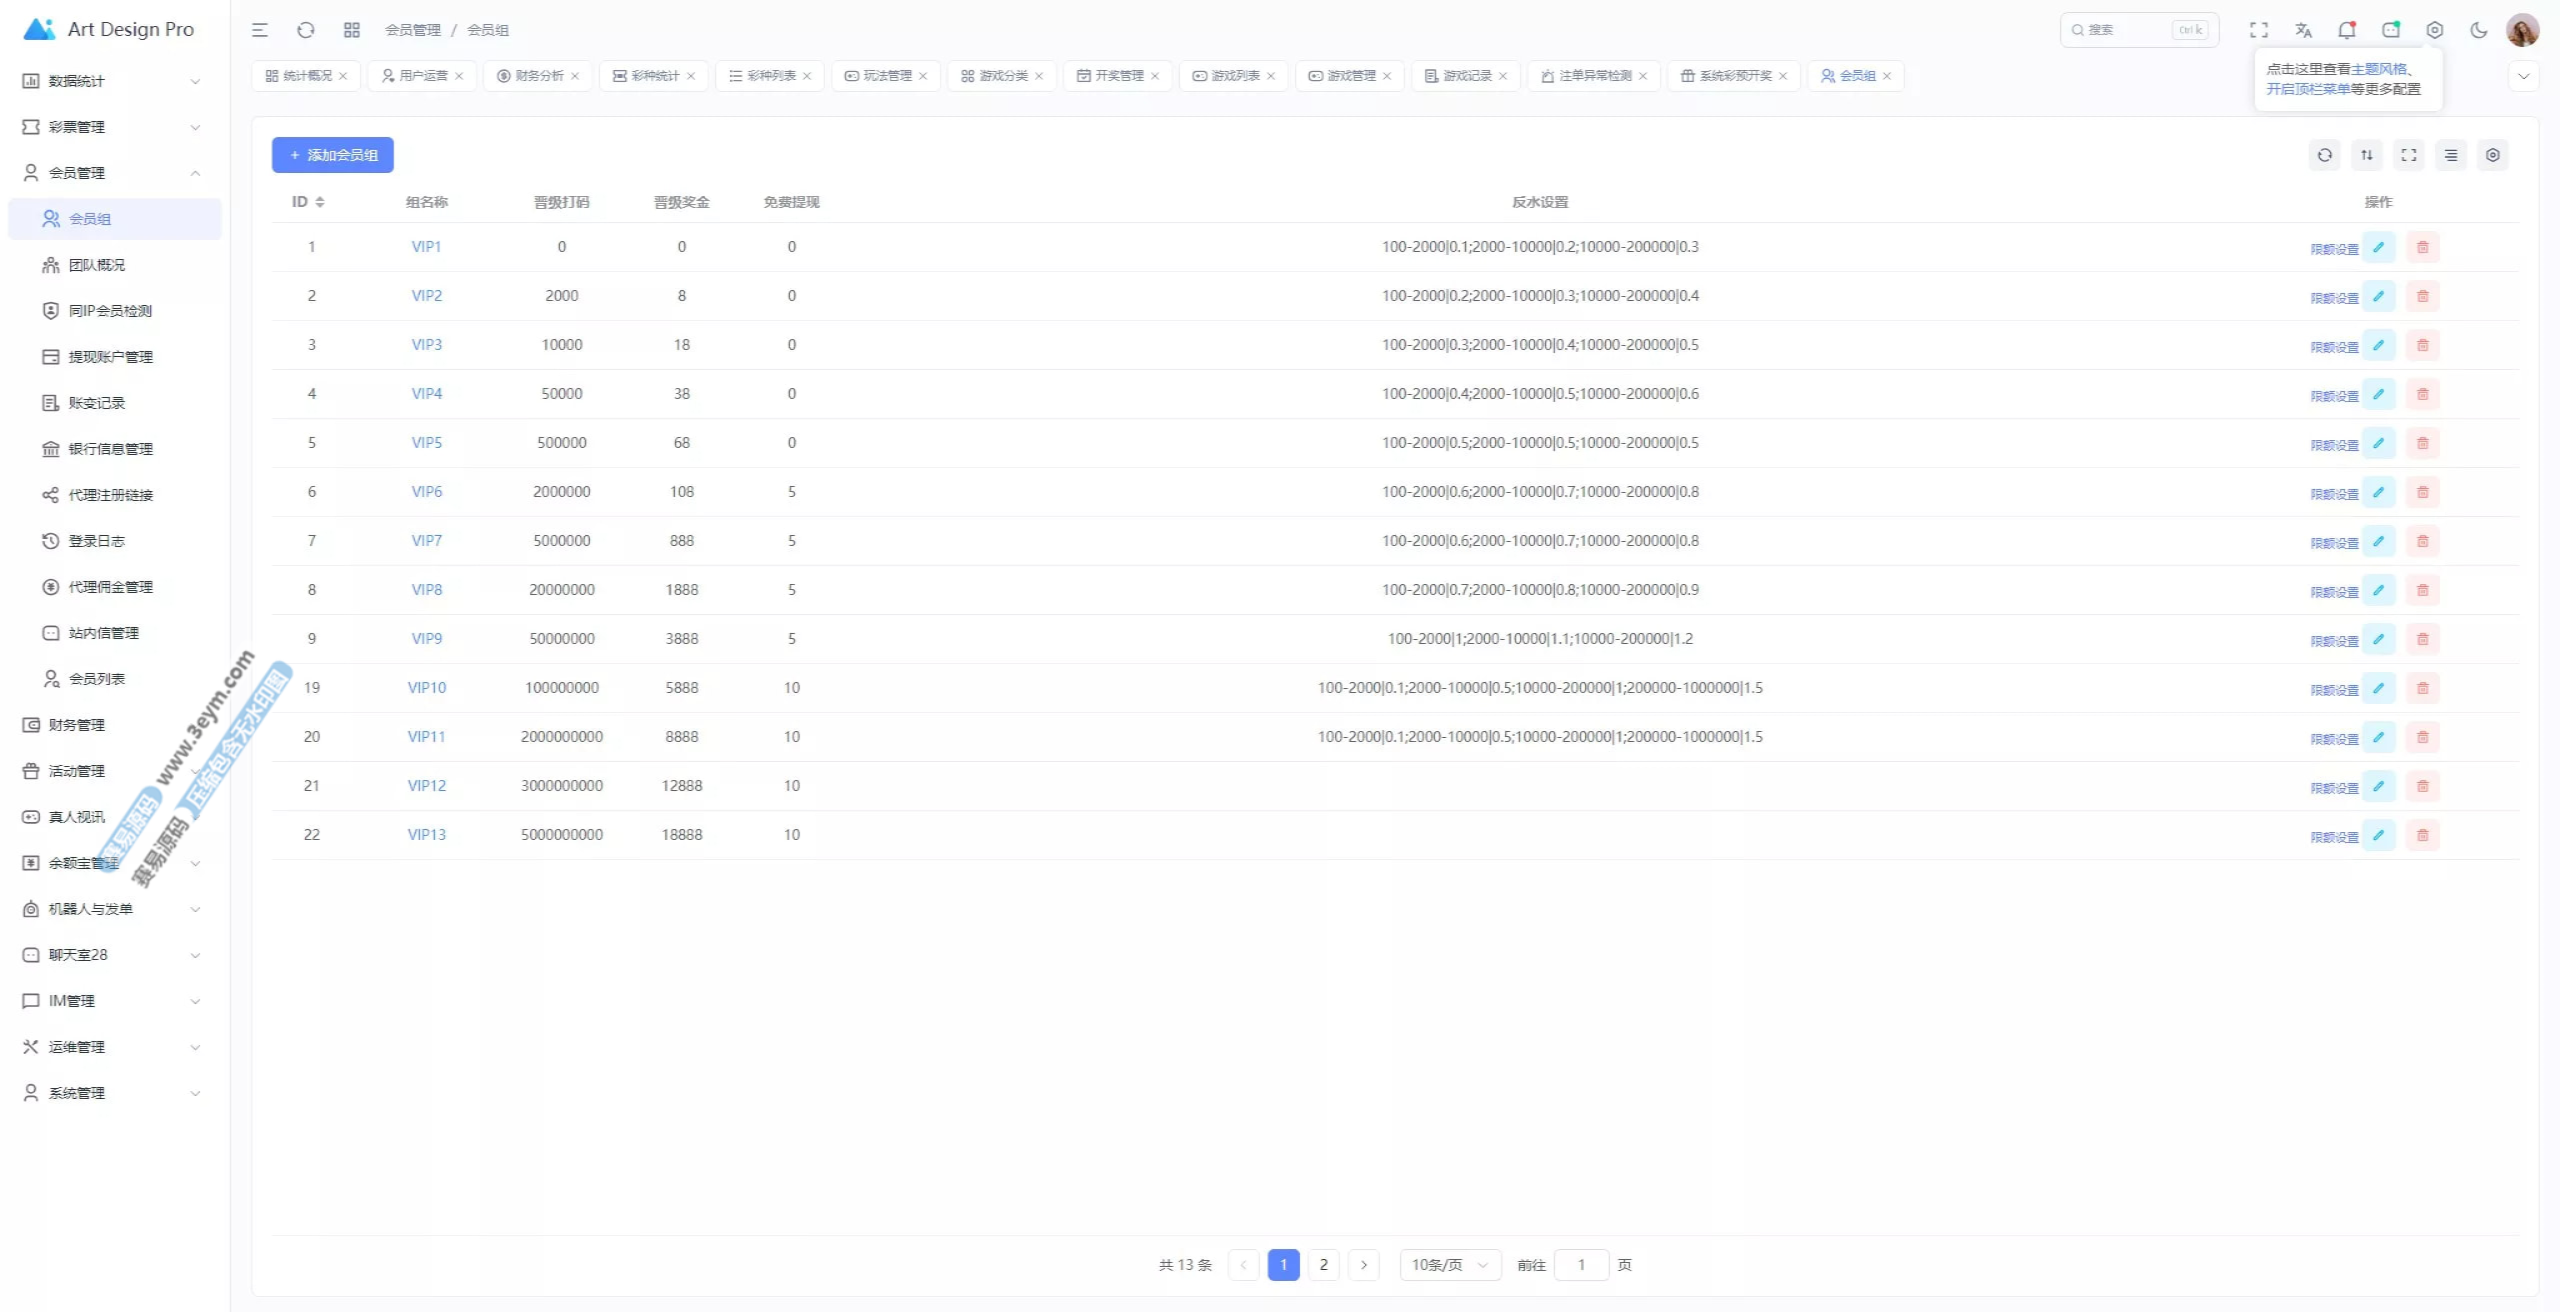This screenshot has width=2560, height=1312.
Task: Open 会员列表 in the sidebar
Action: point(96,679)
